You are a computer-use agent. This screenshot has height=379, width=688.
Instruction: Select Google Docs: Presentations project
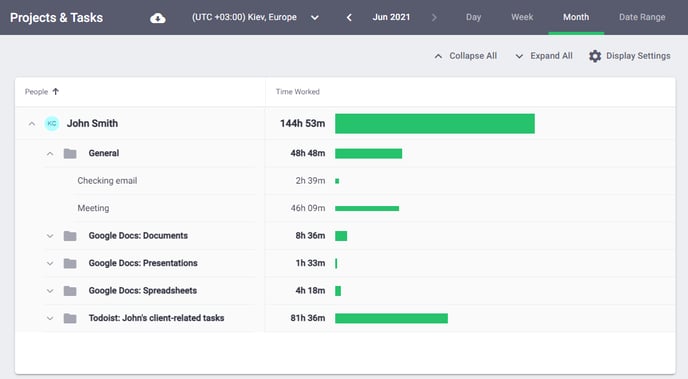point(143,263)
